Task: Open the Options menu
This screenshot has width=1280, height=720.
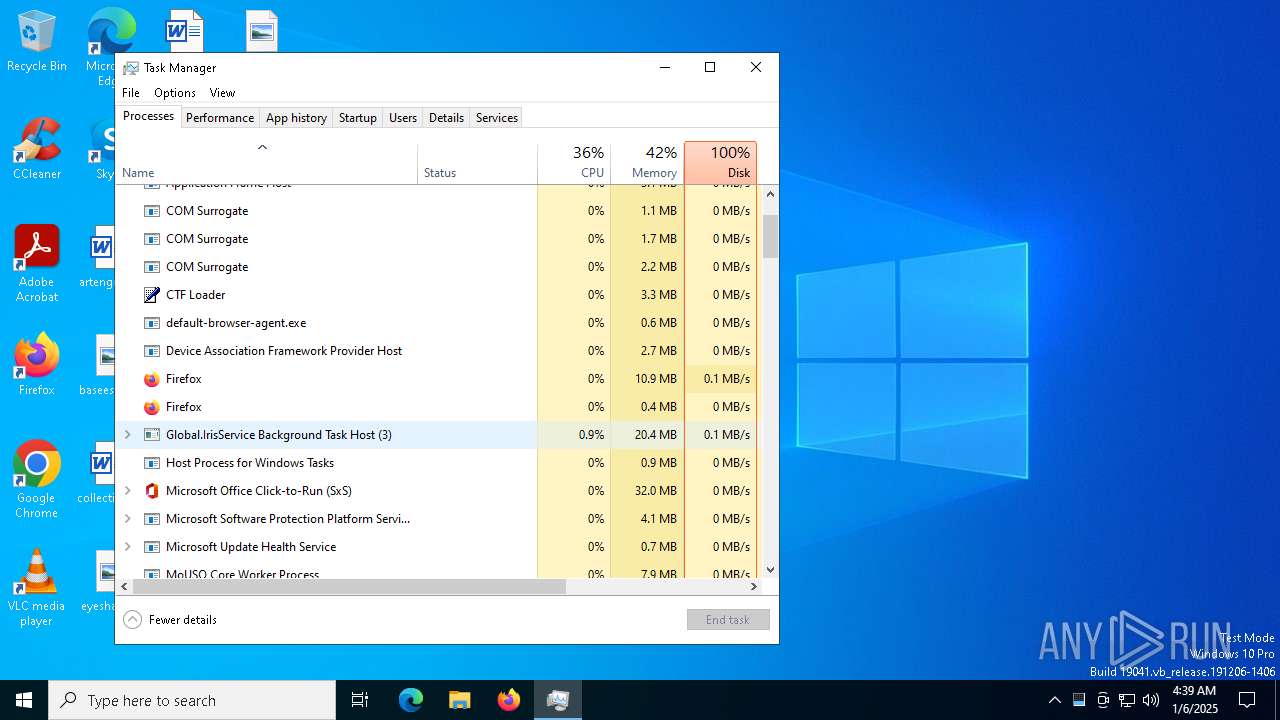Action: click(175, 93)
